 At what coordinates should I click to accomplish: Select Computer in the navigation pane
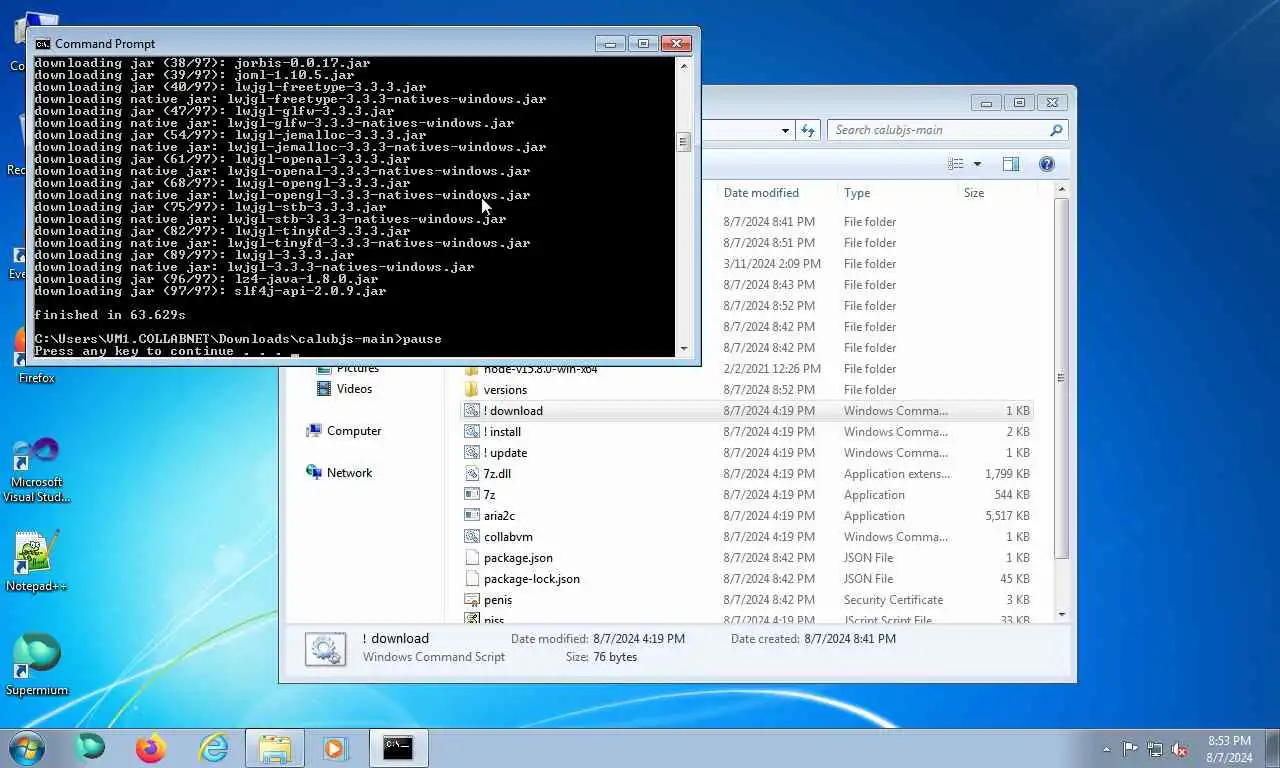pyautogui.click(x=354, y=431)
